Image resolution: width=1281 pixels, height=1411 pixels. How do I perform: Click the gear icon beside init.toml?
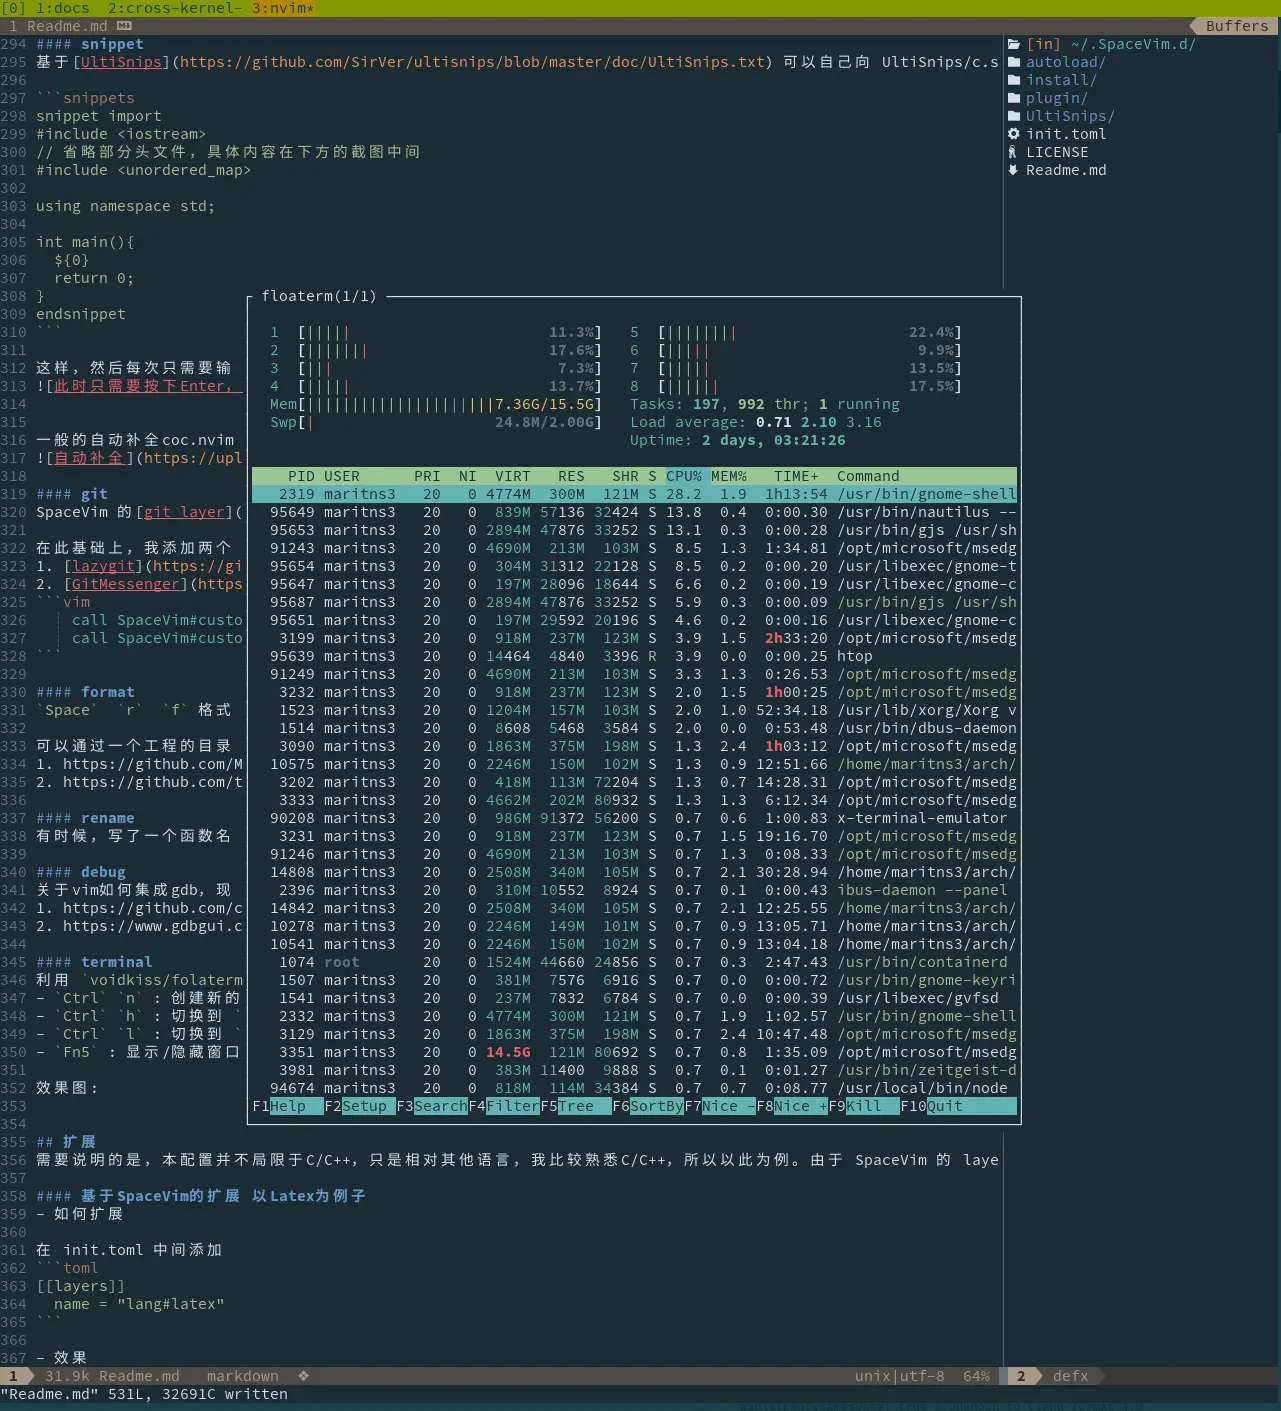[1013, 134]
